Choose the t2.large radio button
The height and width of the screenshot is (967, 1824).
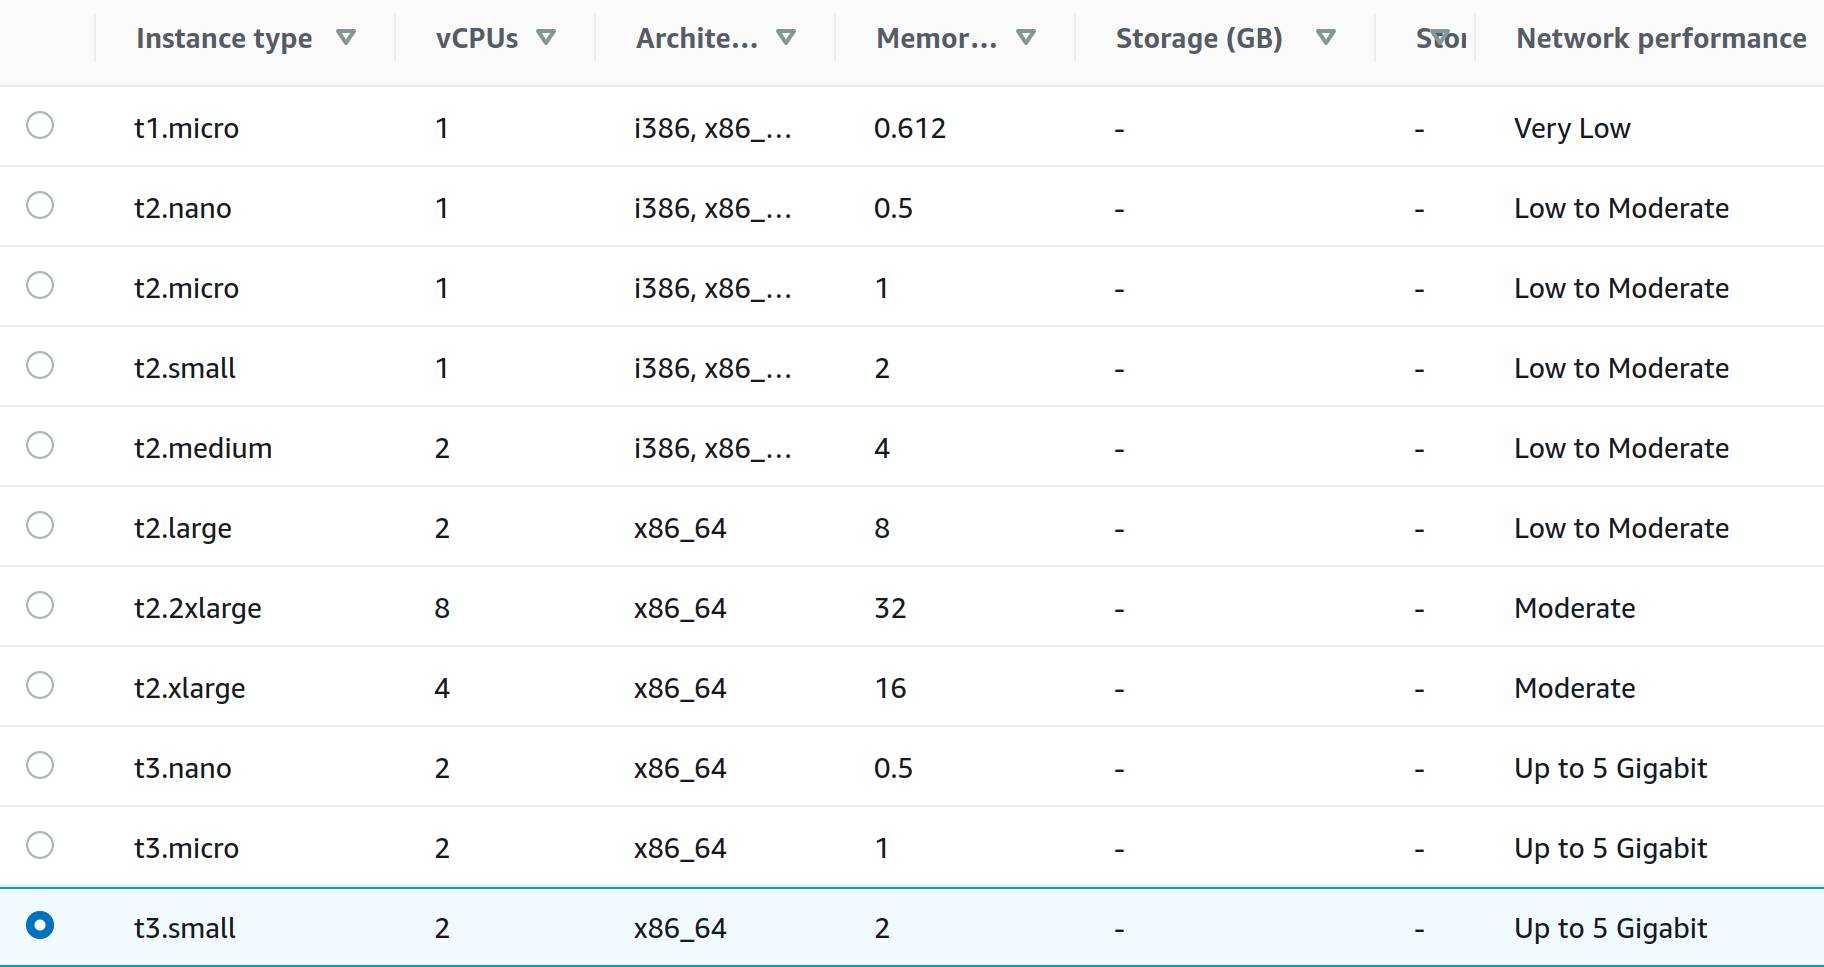coord(40,526)
